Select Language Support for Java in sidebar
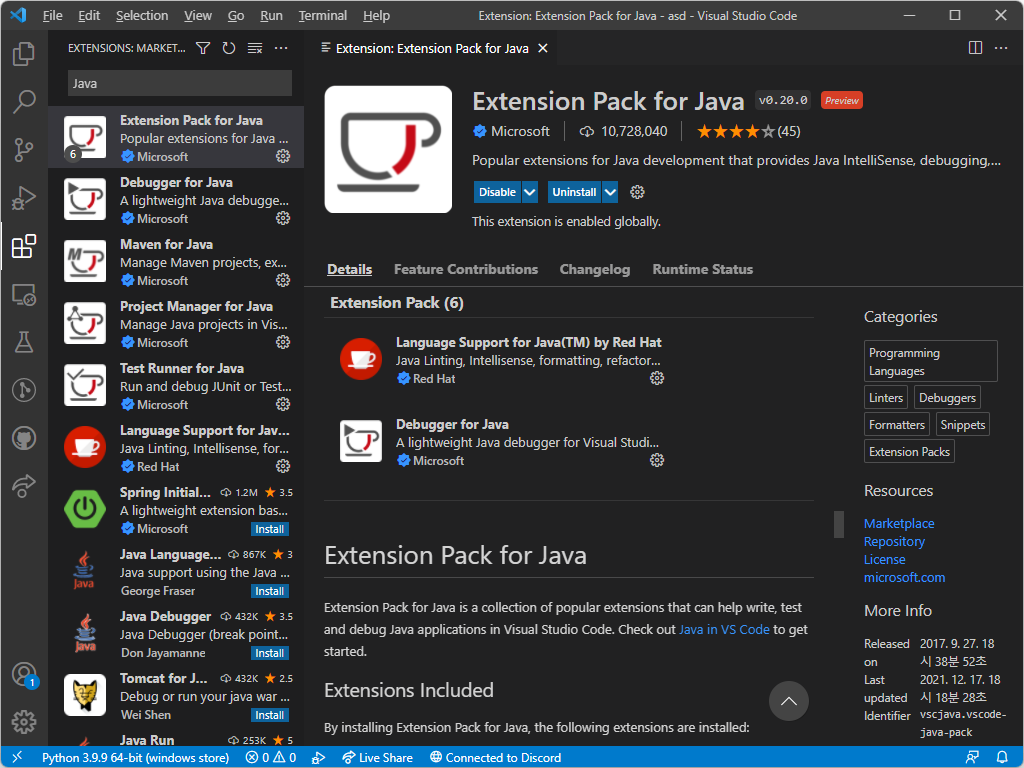Viewport: 1024px width, 768px height. pyautogui.click(x=176, y=447)
